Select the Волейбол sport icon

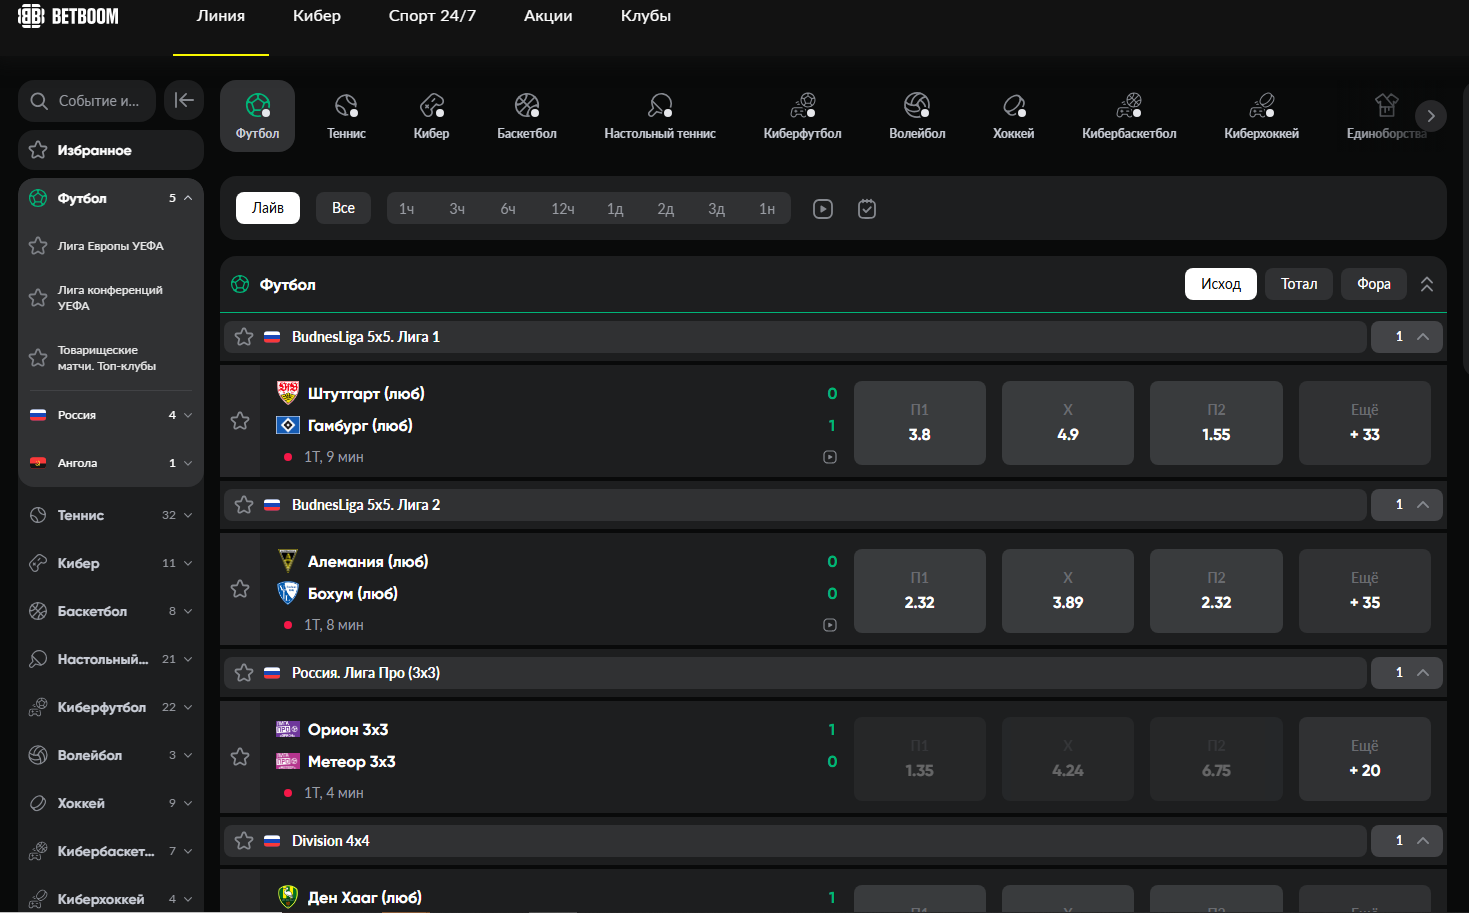point(917,116)
